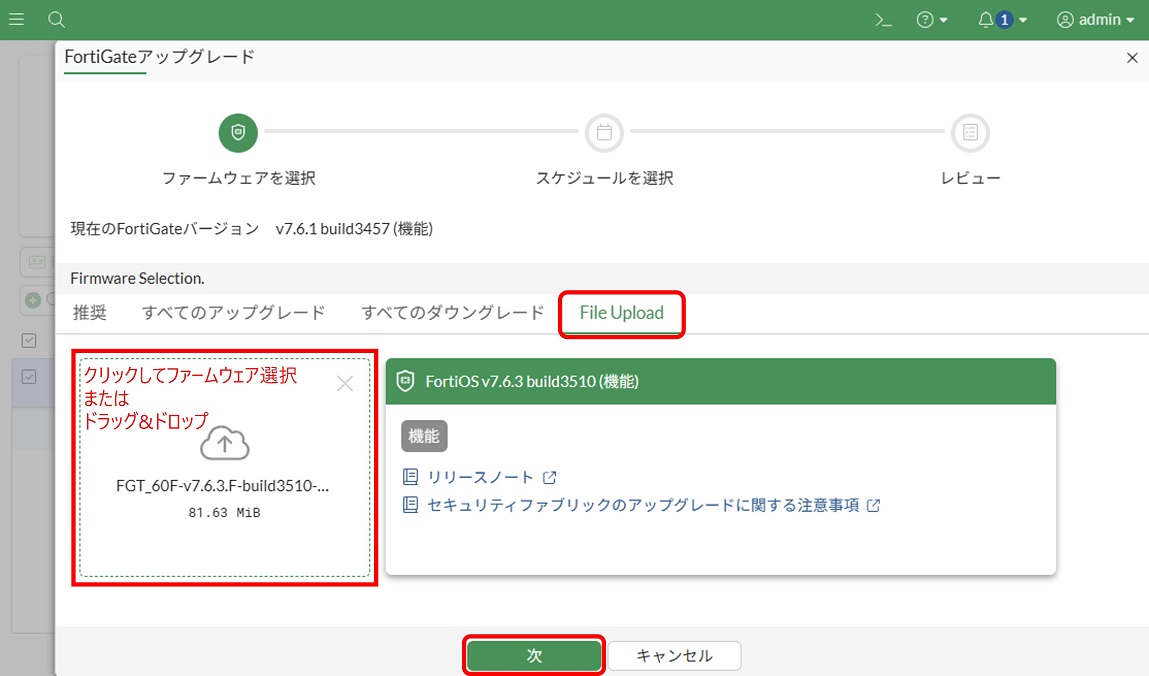Click the review step list icon

coord(969,132)
